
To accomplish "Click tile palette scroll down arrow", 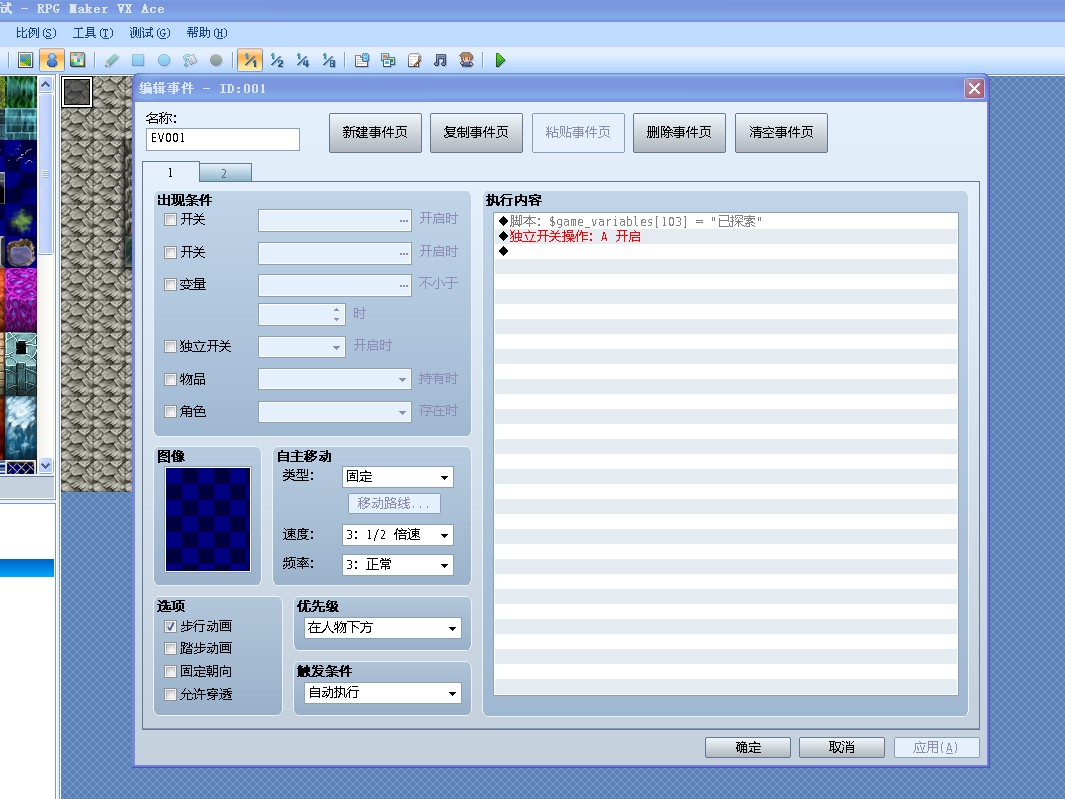I will (x=46, y=466).
